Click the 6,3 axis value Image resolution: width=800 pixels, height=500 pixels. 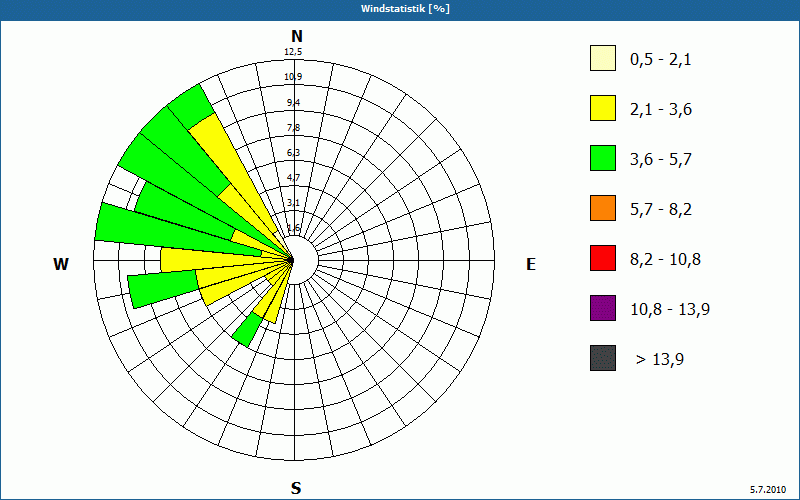293,153
